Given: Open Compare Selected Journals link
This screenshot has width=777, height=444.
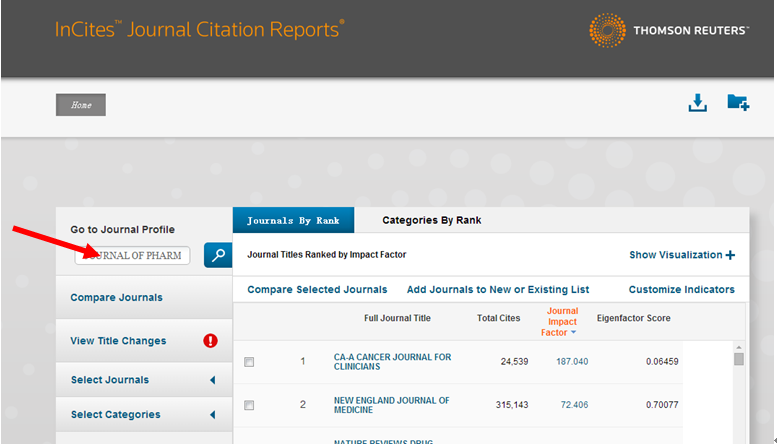Looking at the screenshot, I should [x=317, y=290].
